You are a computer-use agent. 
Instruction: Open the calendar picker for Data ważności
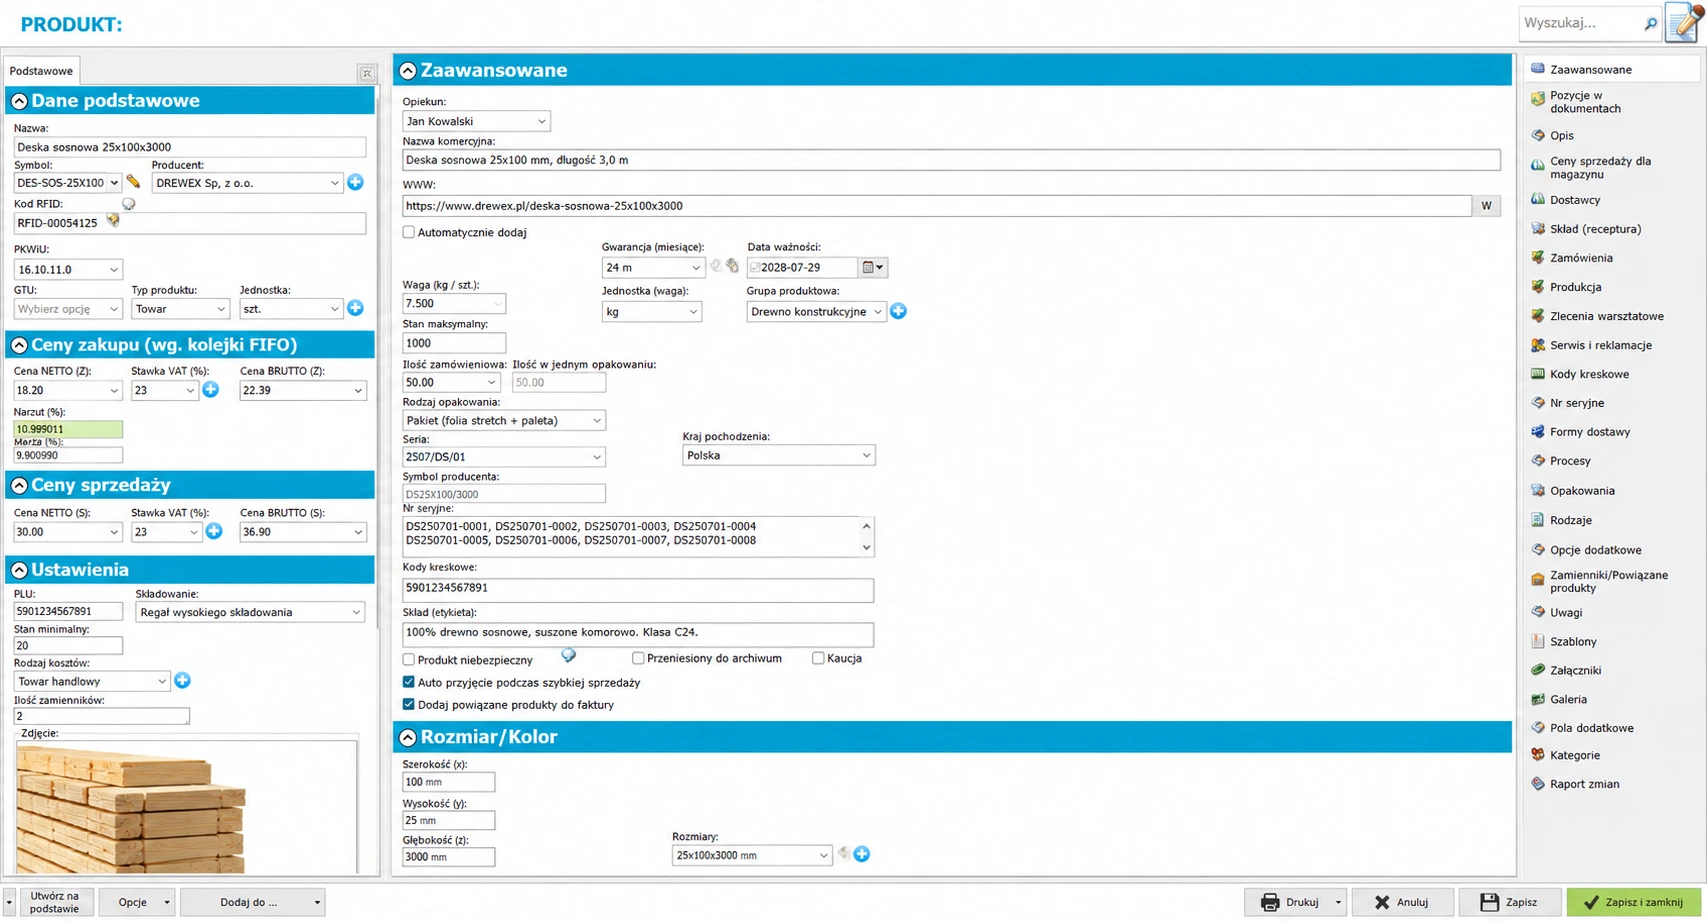[873, 267]
